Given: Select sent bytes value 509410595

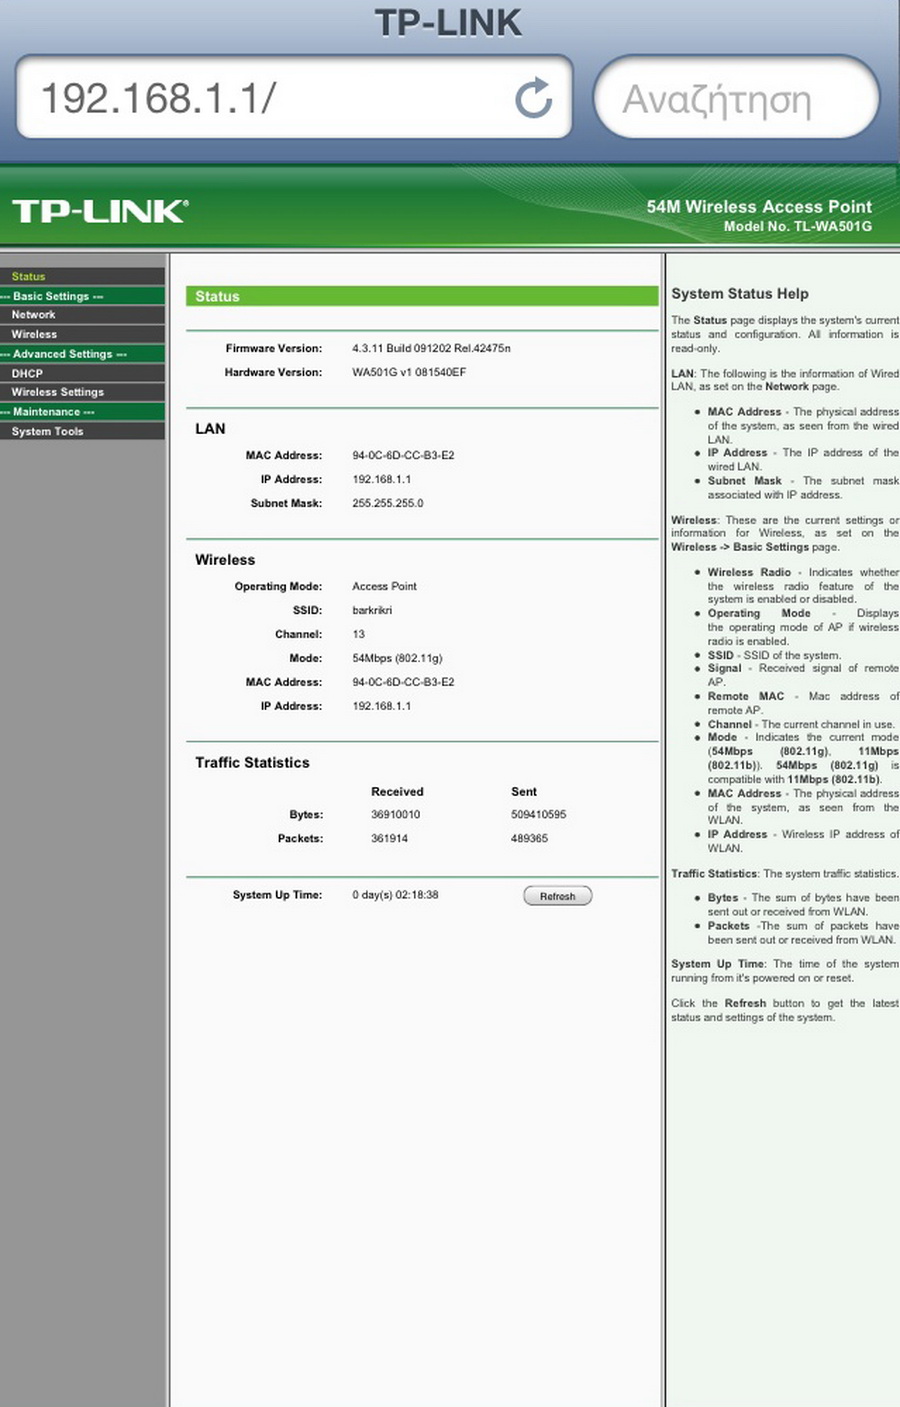Looking at the screenshot, I should 538,814.
